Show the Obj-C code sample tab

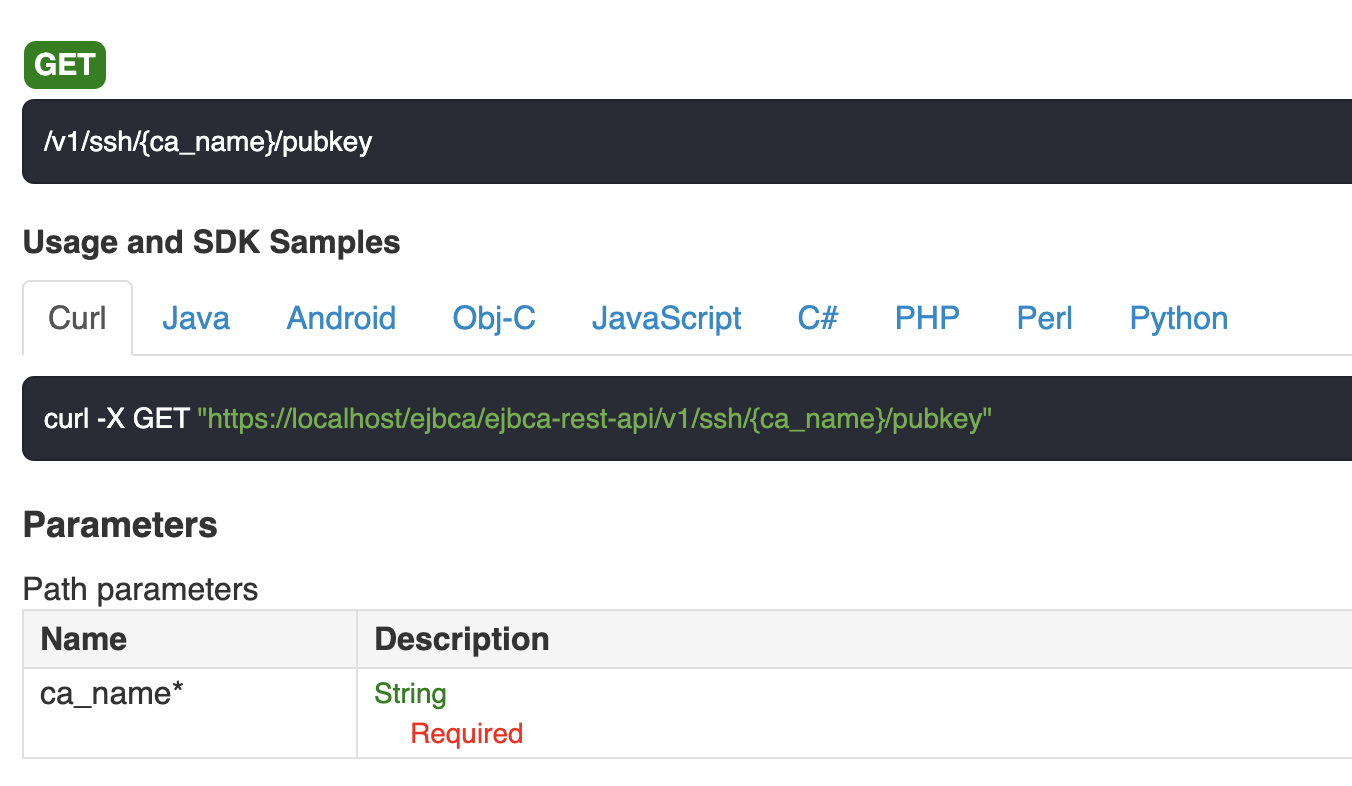[494, 318]
